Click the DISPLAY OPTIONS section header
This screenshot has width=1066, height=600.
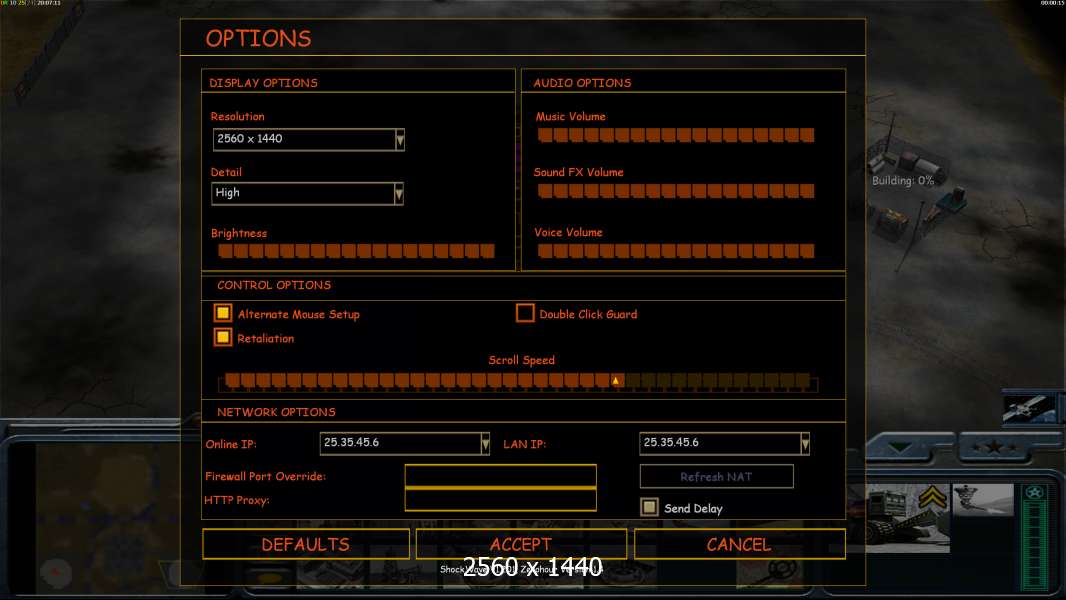click(263, 83)
